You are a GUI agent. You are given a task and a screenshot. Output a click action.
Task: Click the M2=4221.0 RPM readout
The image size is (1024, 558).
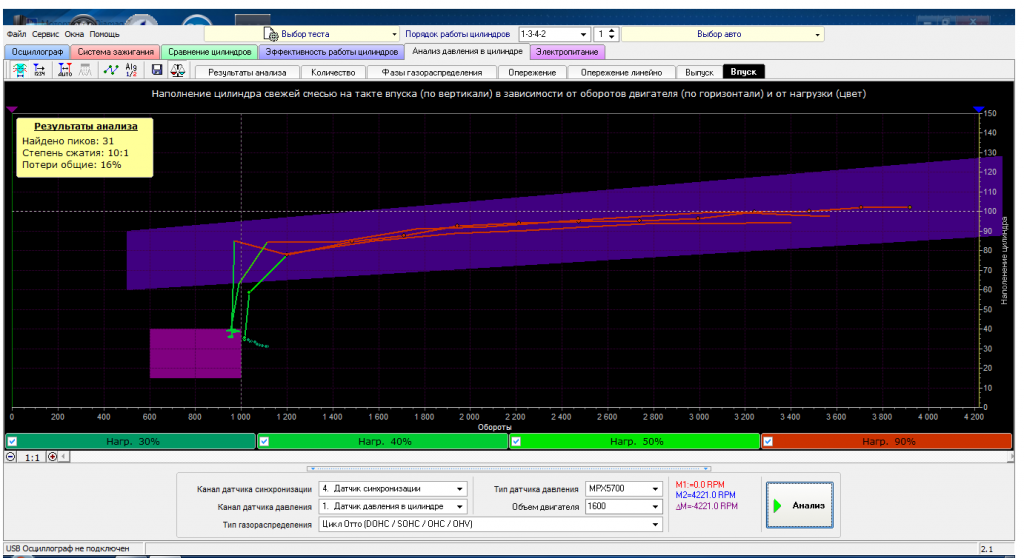tap(705, 495)
